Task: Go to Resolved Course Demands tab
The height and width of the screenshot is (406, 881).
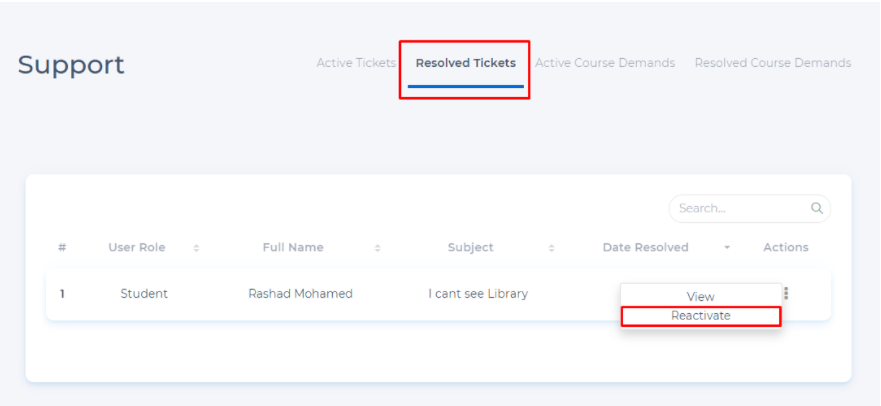Action: pos(773,63)
